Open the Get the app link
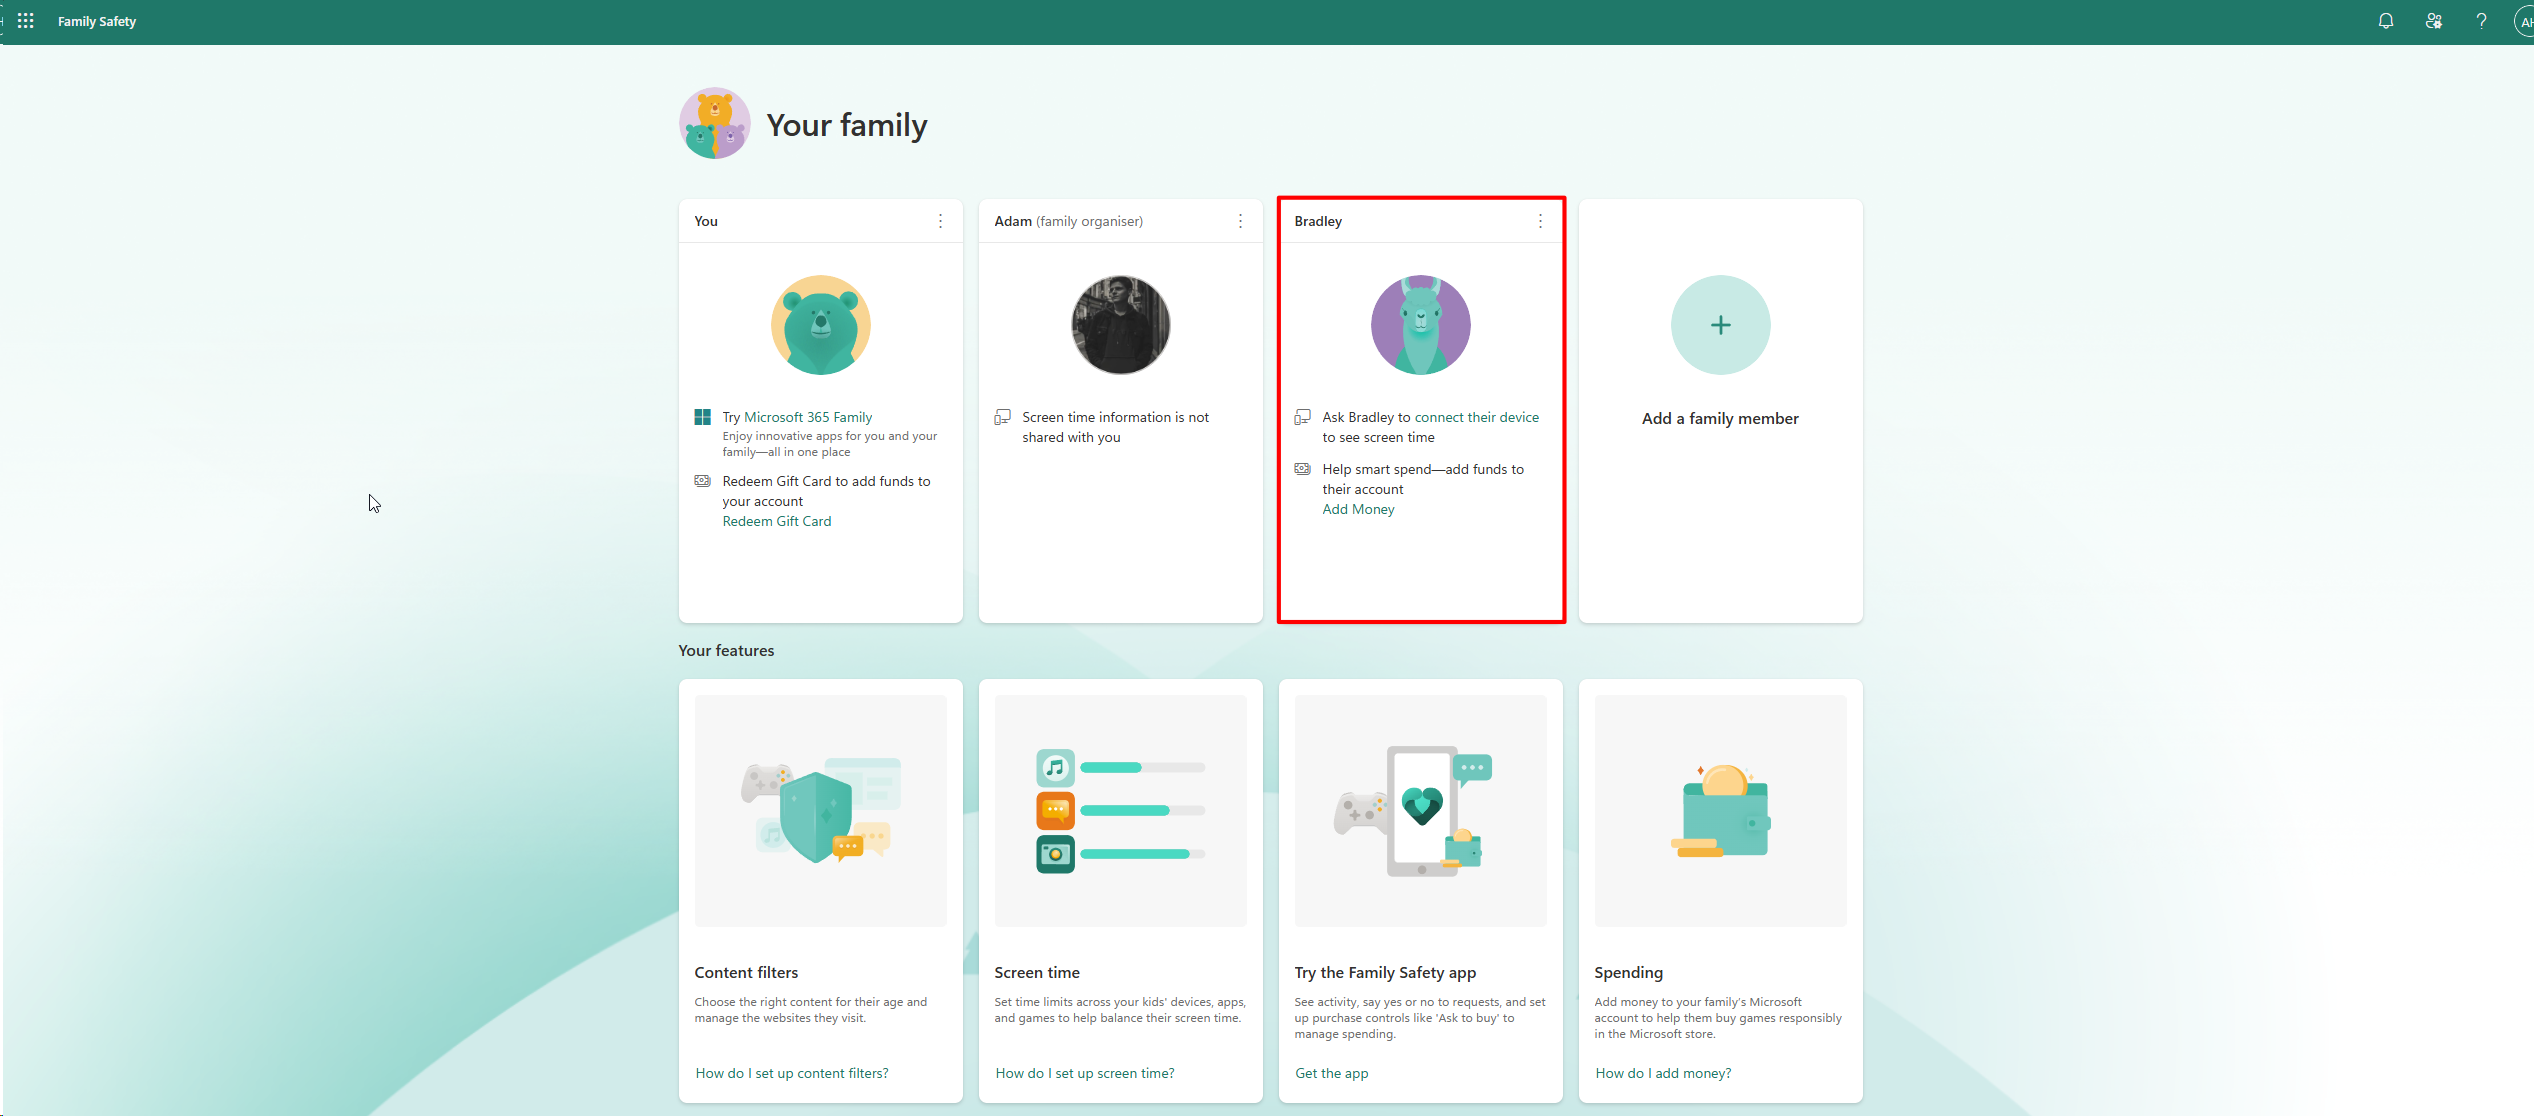The height and width of the screenshot is (1116, 2534). pyautogui.click(x=1331, y=1072)
